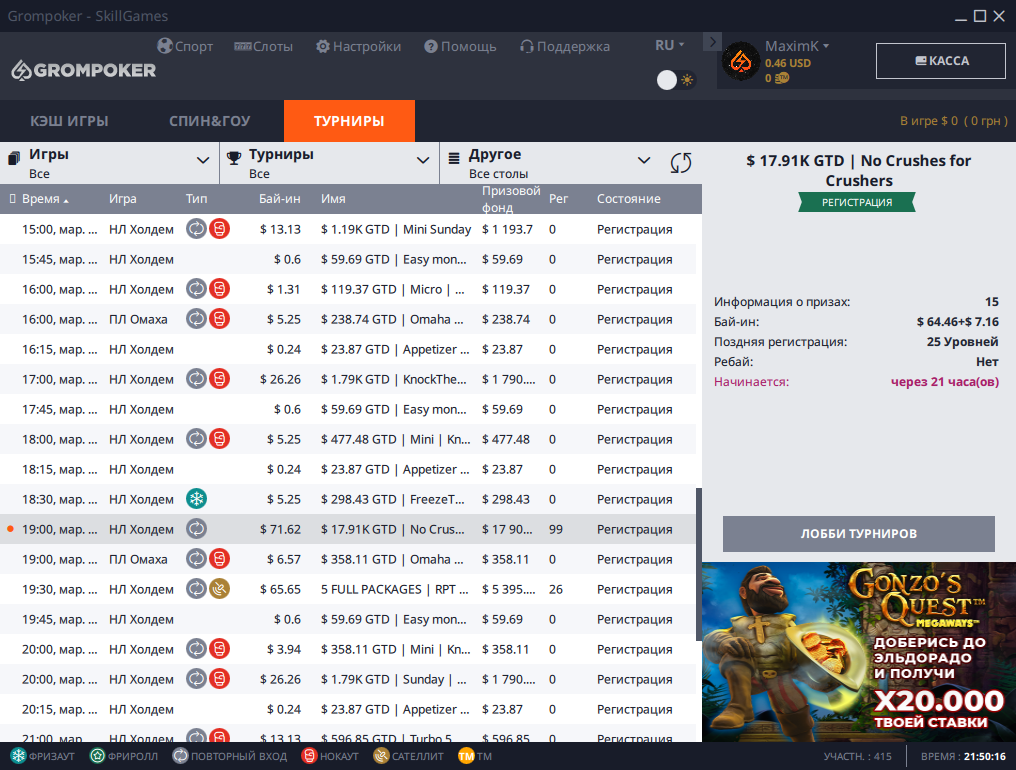The width and height of the screenshot is (1016, 770).
Task: Click knockout icon on 19:00 ПЛ Омаха row
Action: 220,559
